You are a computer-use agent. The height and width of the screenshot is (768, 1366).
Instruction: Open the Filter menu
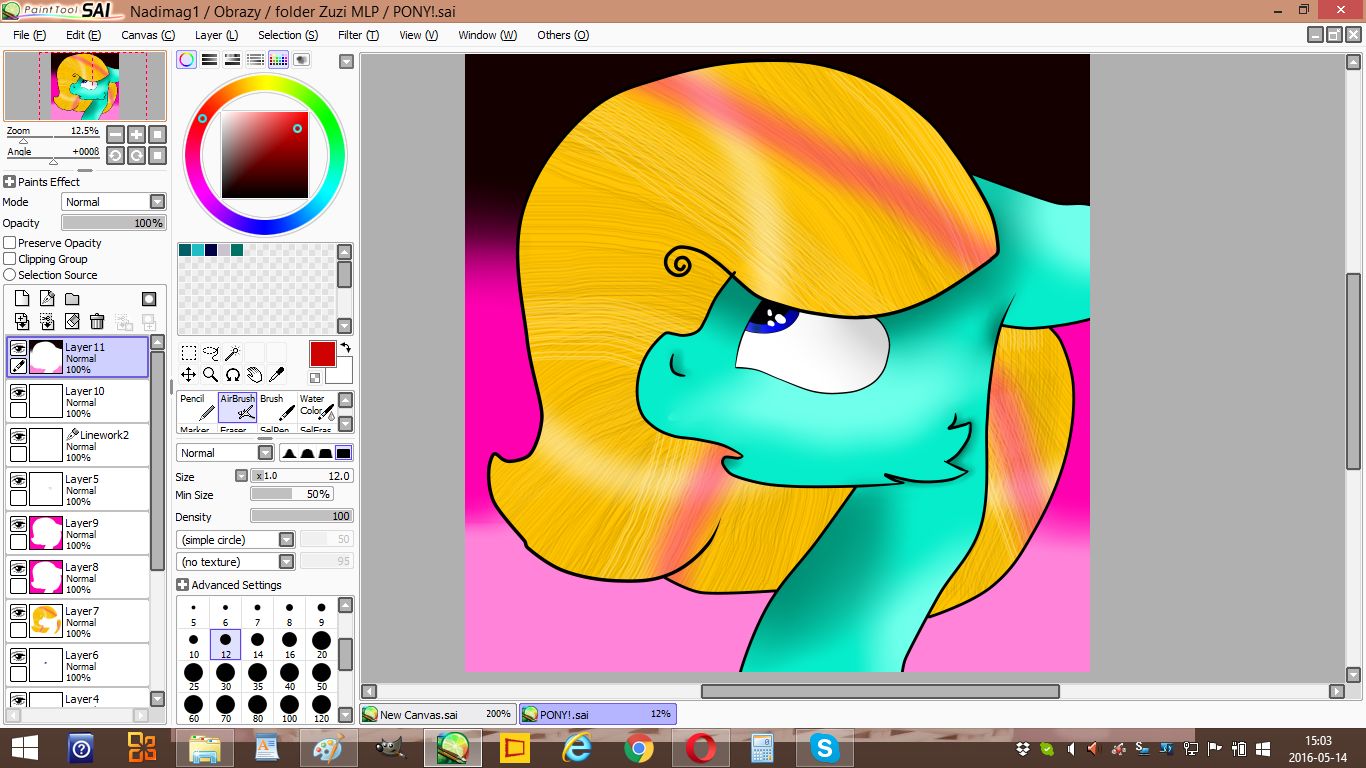click(358, 35)
